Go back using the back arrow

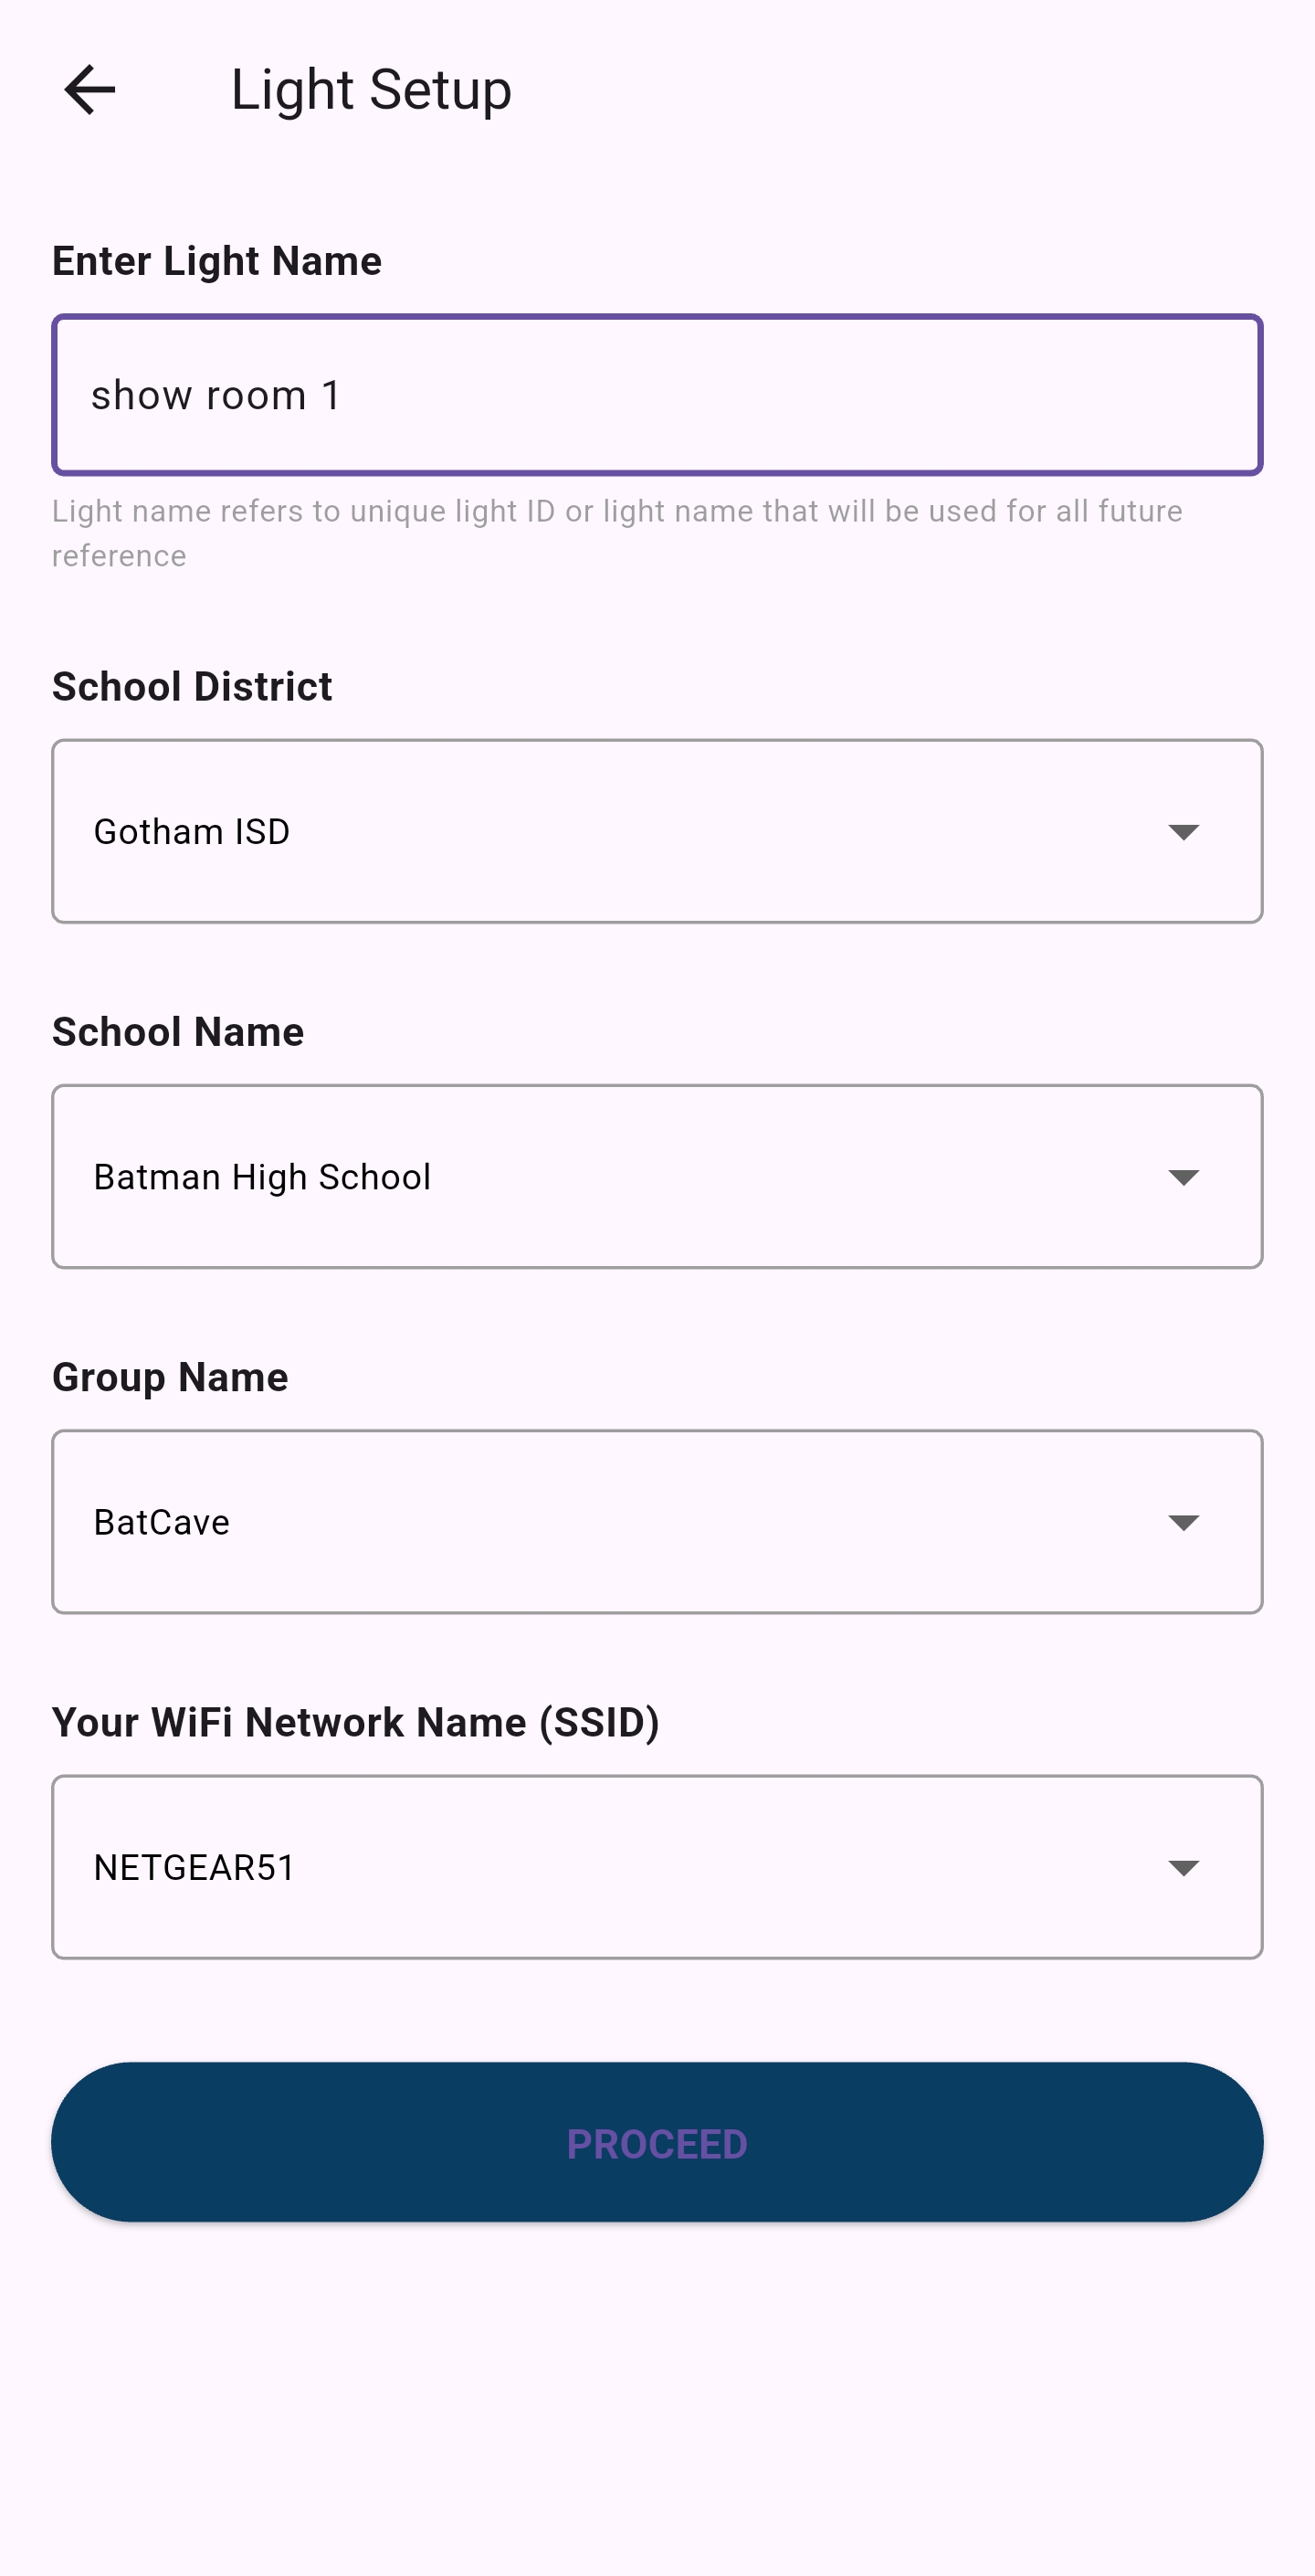coord(90,90)
